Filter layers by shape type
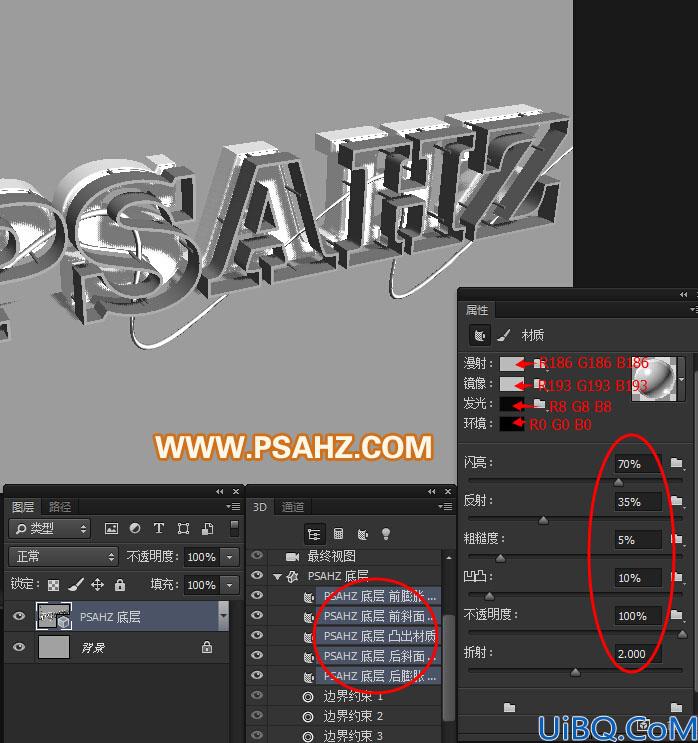The image size is (698, 743). (183, 528)
